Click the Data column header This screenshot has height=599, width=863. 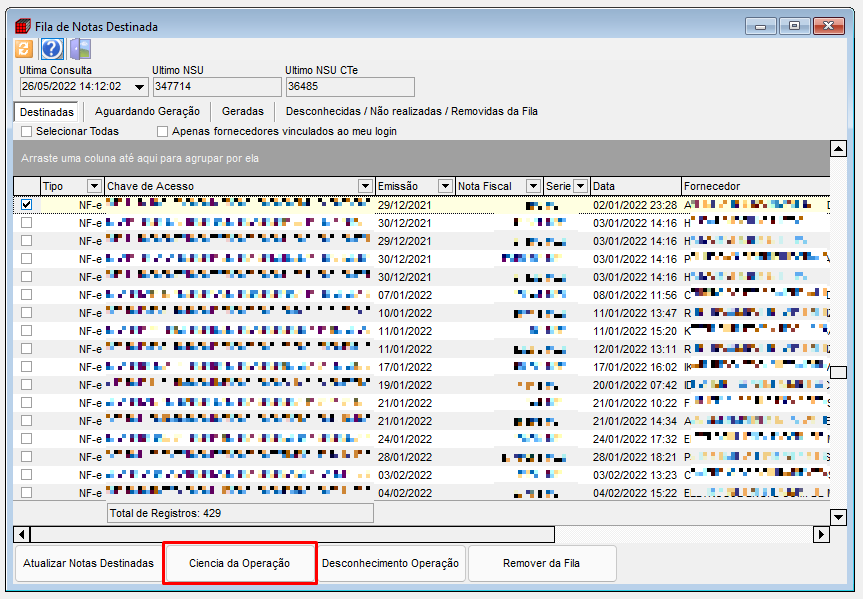click(x=636, y=186)
